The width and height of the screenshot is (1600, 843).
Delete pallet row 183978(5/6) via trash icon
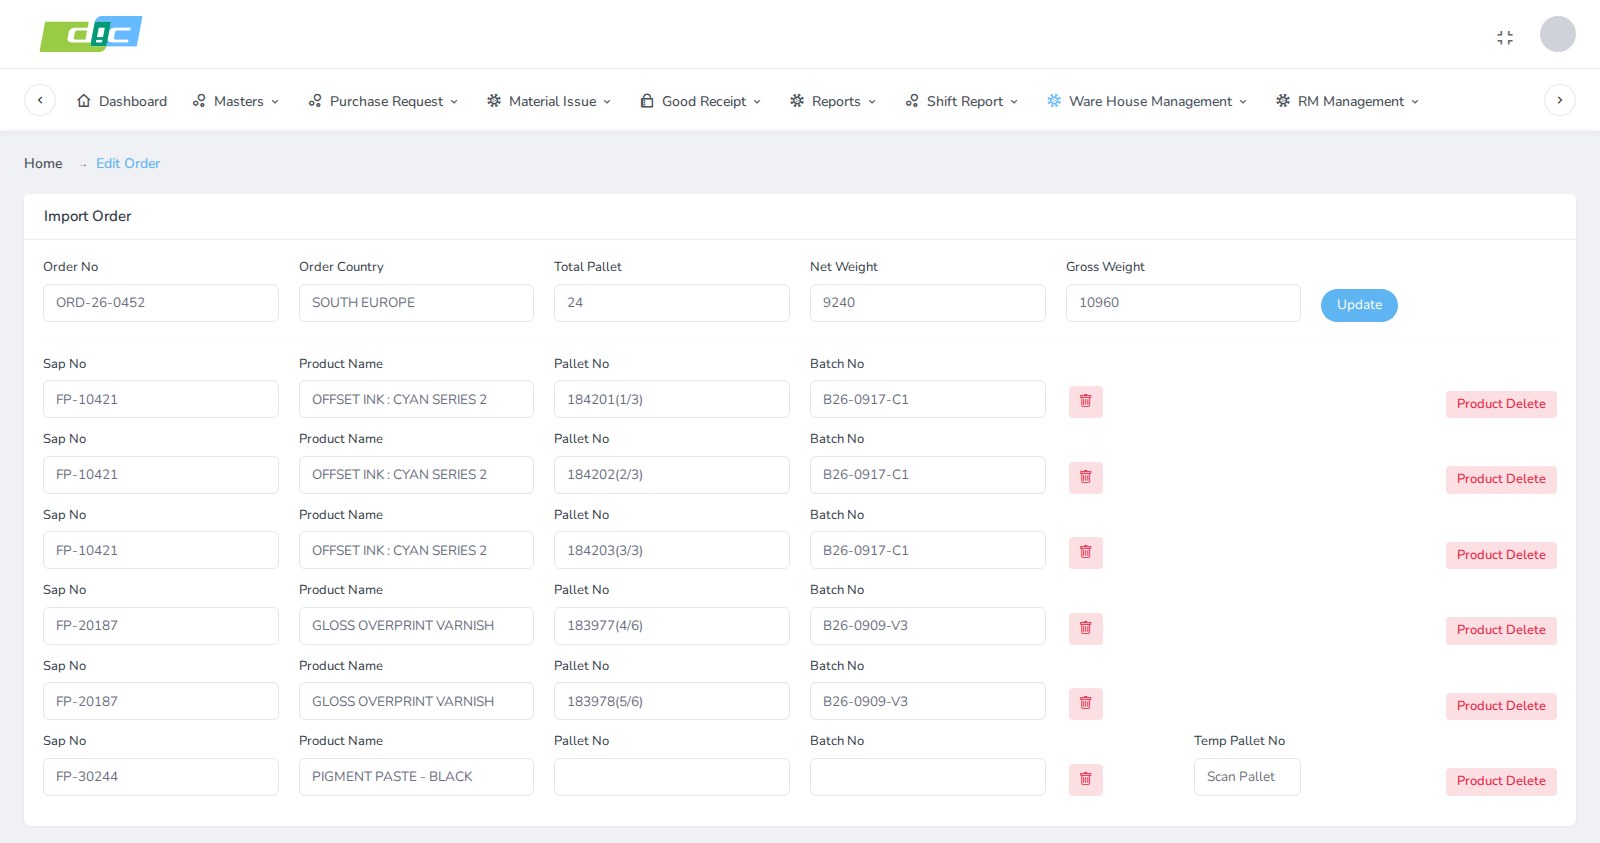1085,703
